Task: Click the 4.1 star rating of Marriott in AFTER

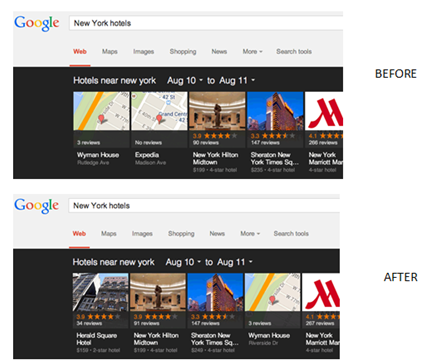Action: point(322,317)
